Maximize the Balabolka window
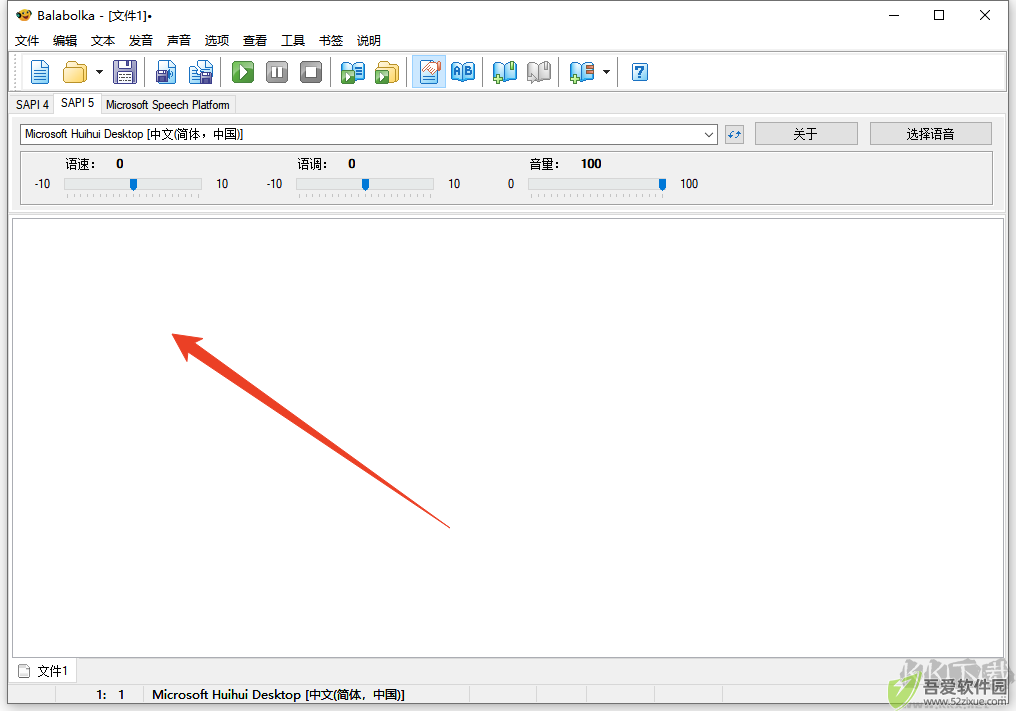The width and height of the screenshot is (1016, 711). click(939, 15)
